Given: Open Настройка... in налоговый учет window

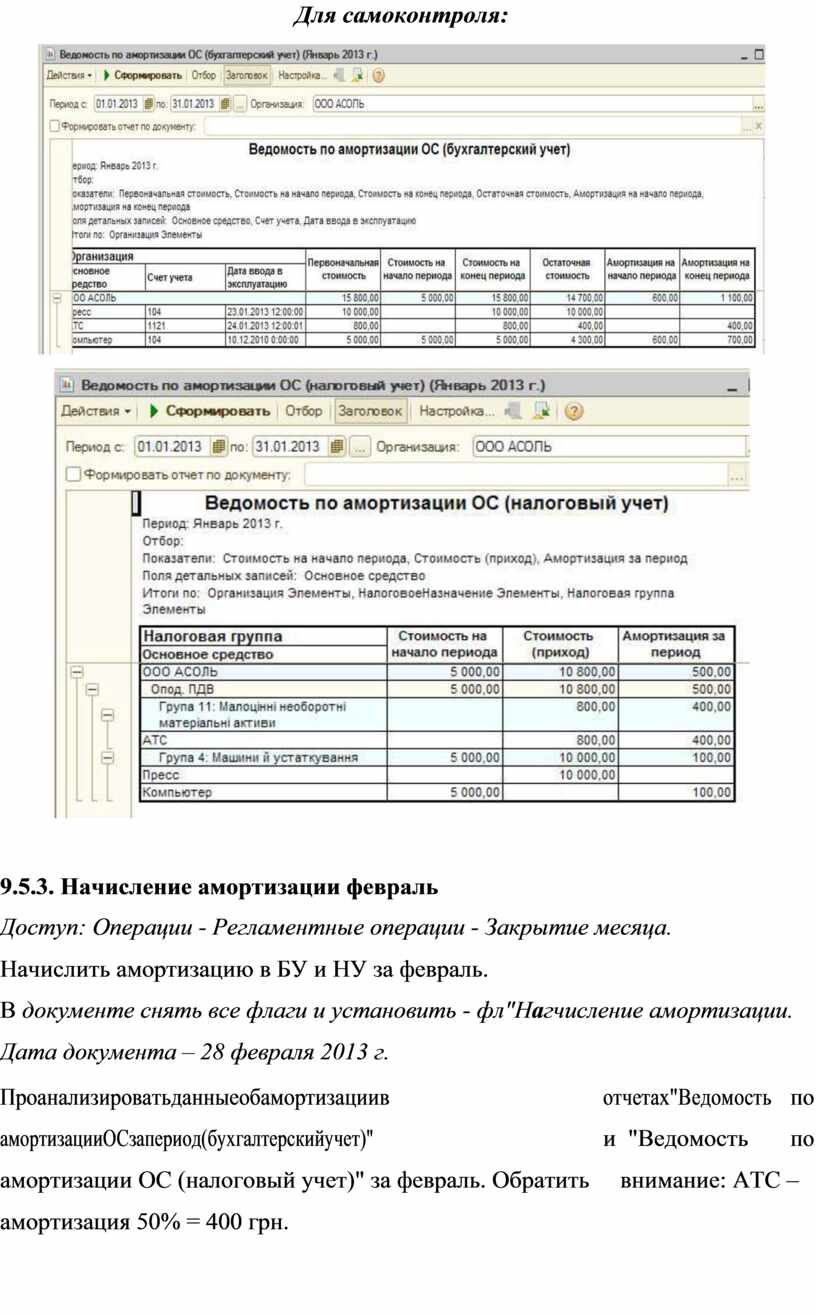Looking at the screenshot, I should pos(456,411).
